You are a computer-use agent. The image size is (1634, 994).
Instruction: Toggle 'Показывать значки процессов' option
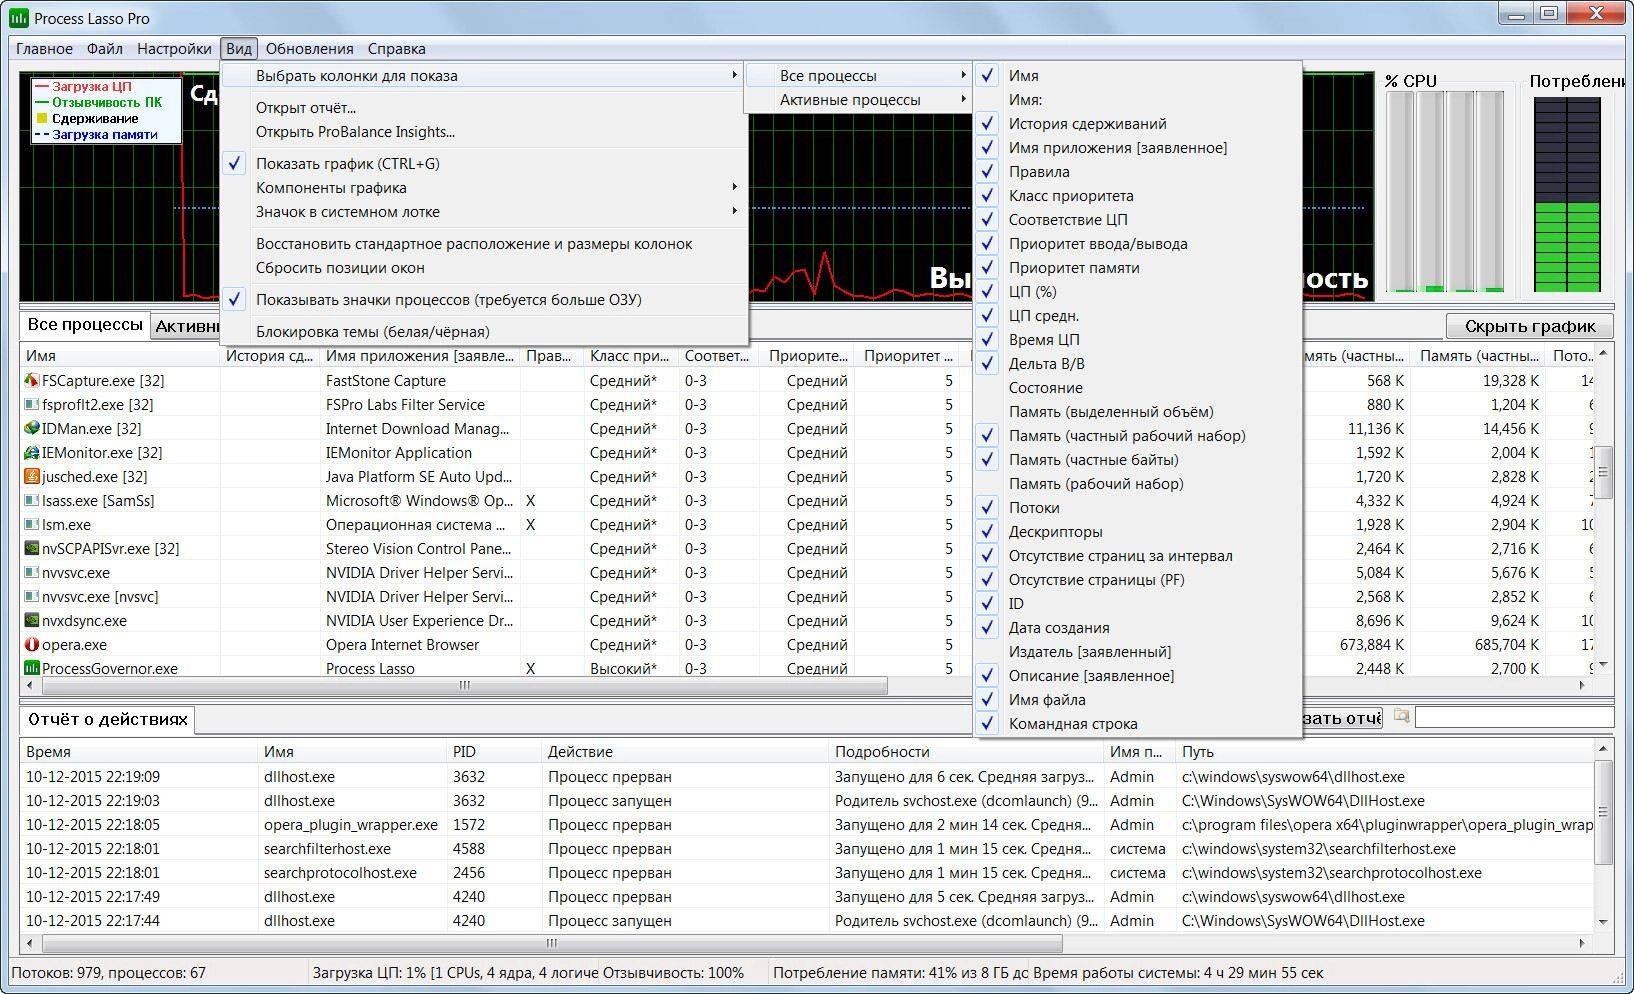[484, 299]
